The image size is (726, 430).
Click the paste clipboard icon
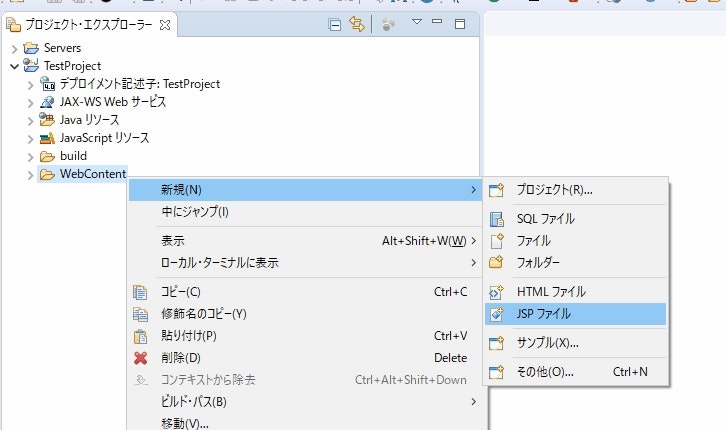tap(140, 336)
